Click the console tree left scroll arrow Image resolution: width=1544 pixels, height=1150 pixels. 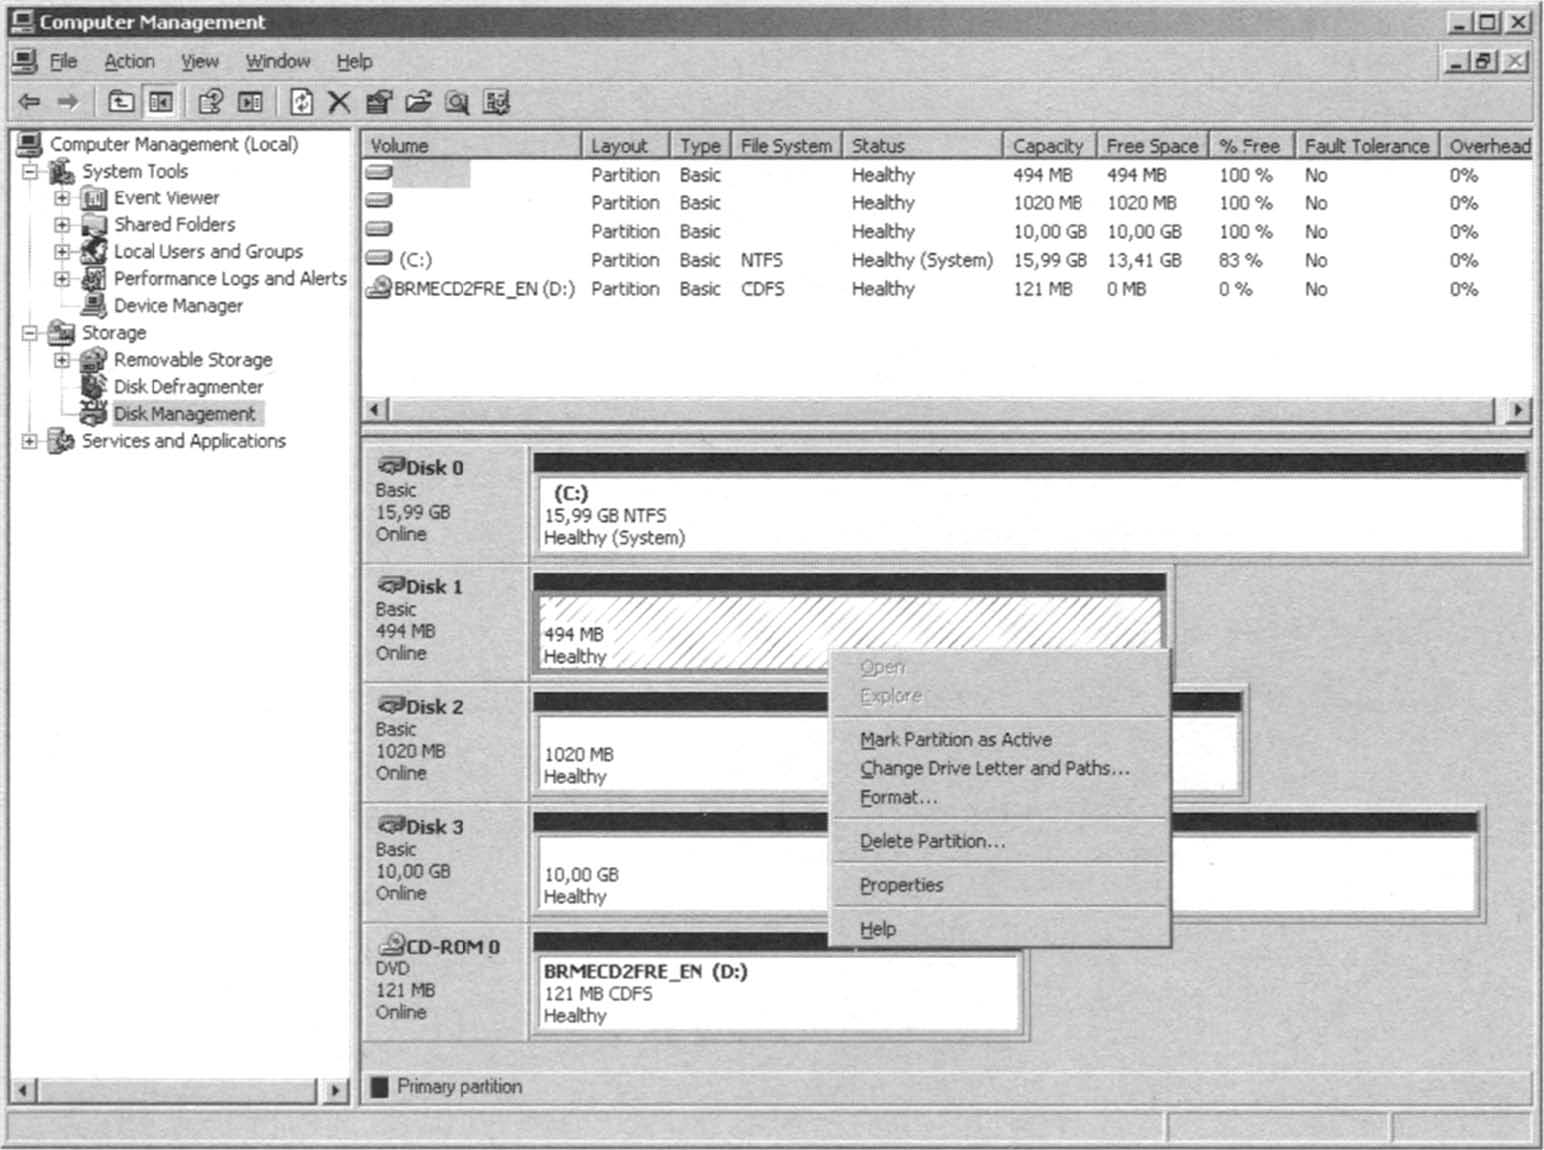tap(23, 1089)
